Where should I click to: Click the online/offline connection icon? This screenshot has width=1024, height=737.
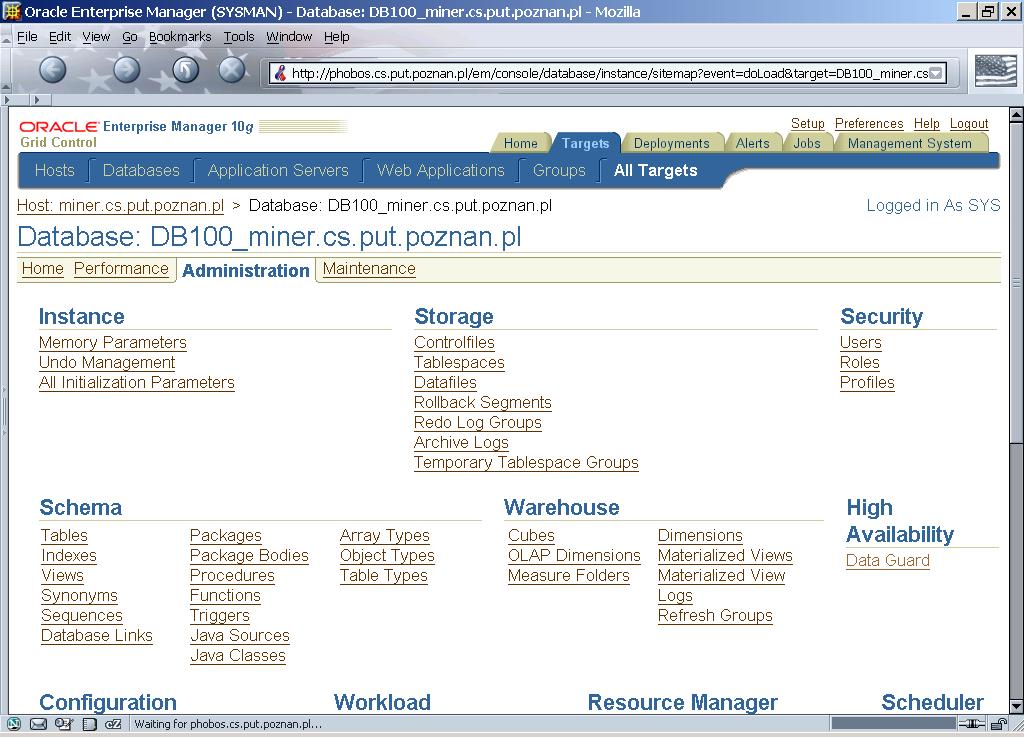click(972, 723)
